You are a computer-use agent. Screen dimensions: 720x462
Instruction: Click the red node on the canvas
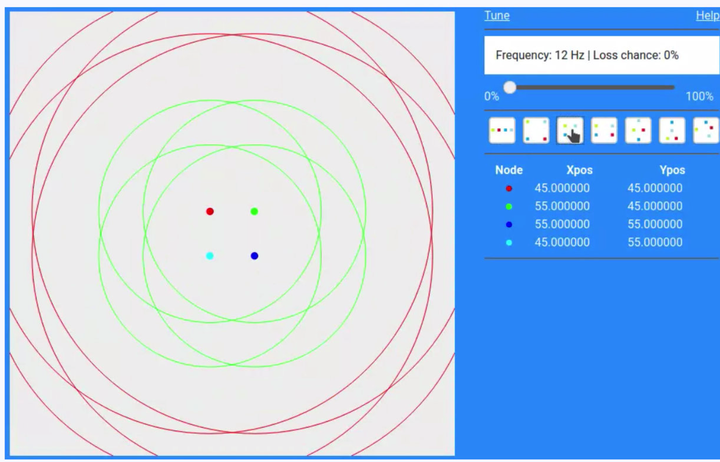[210, 211]
